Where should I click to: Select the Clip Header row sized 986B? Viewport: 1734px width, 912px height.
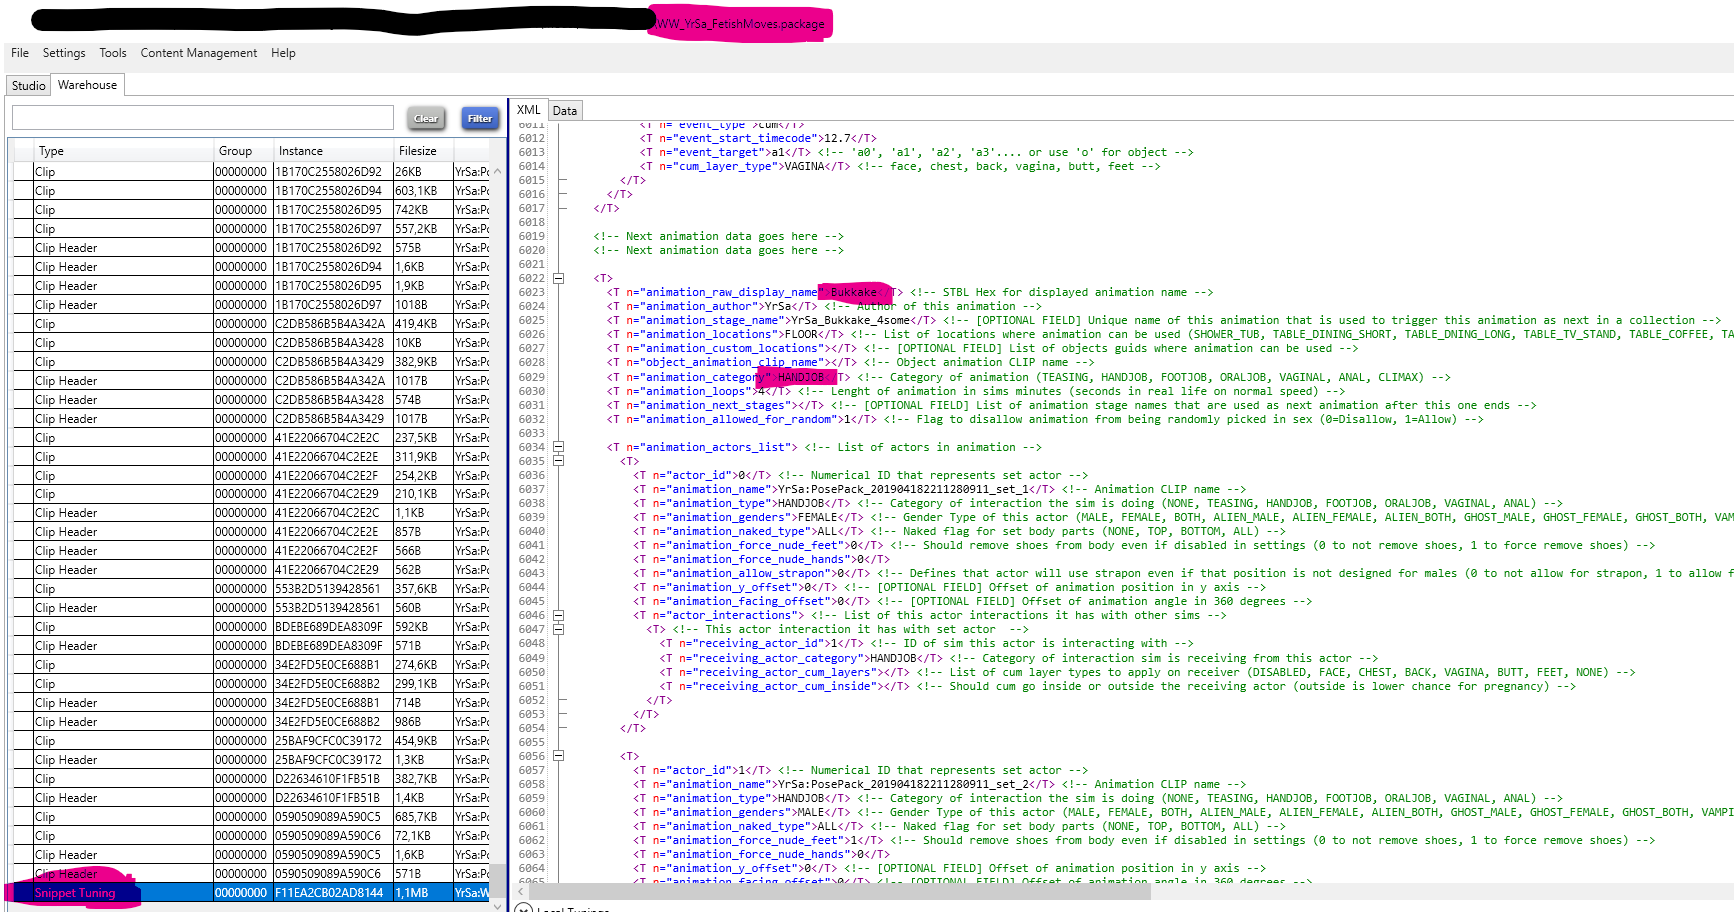(250, 722)
